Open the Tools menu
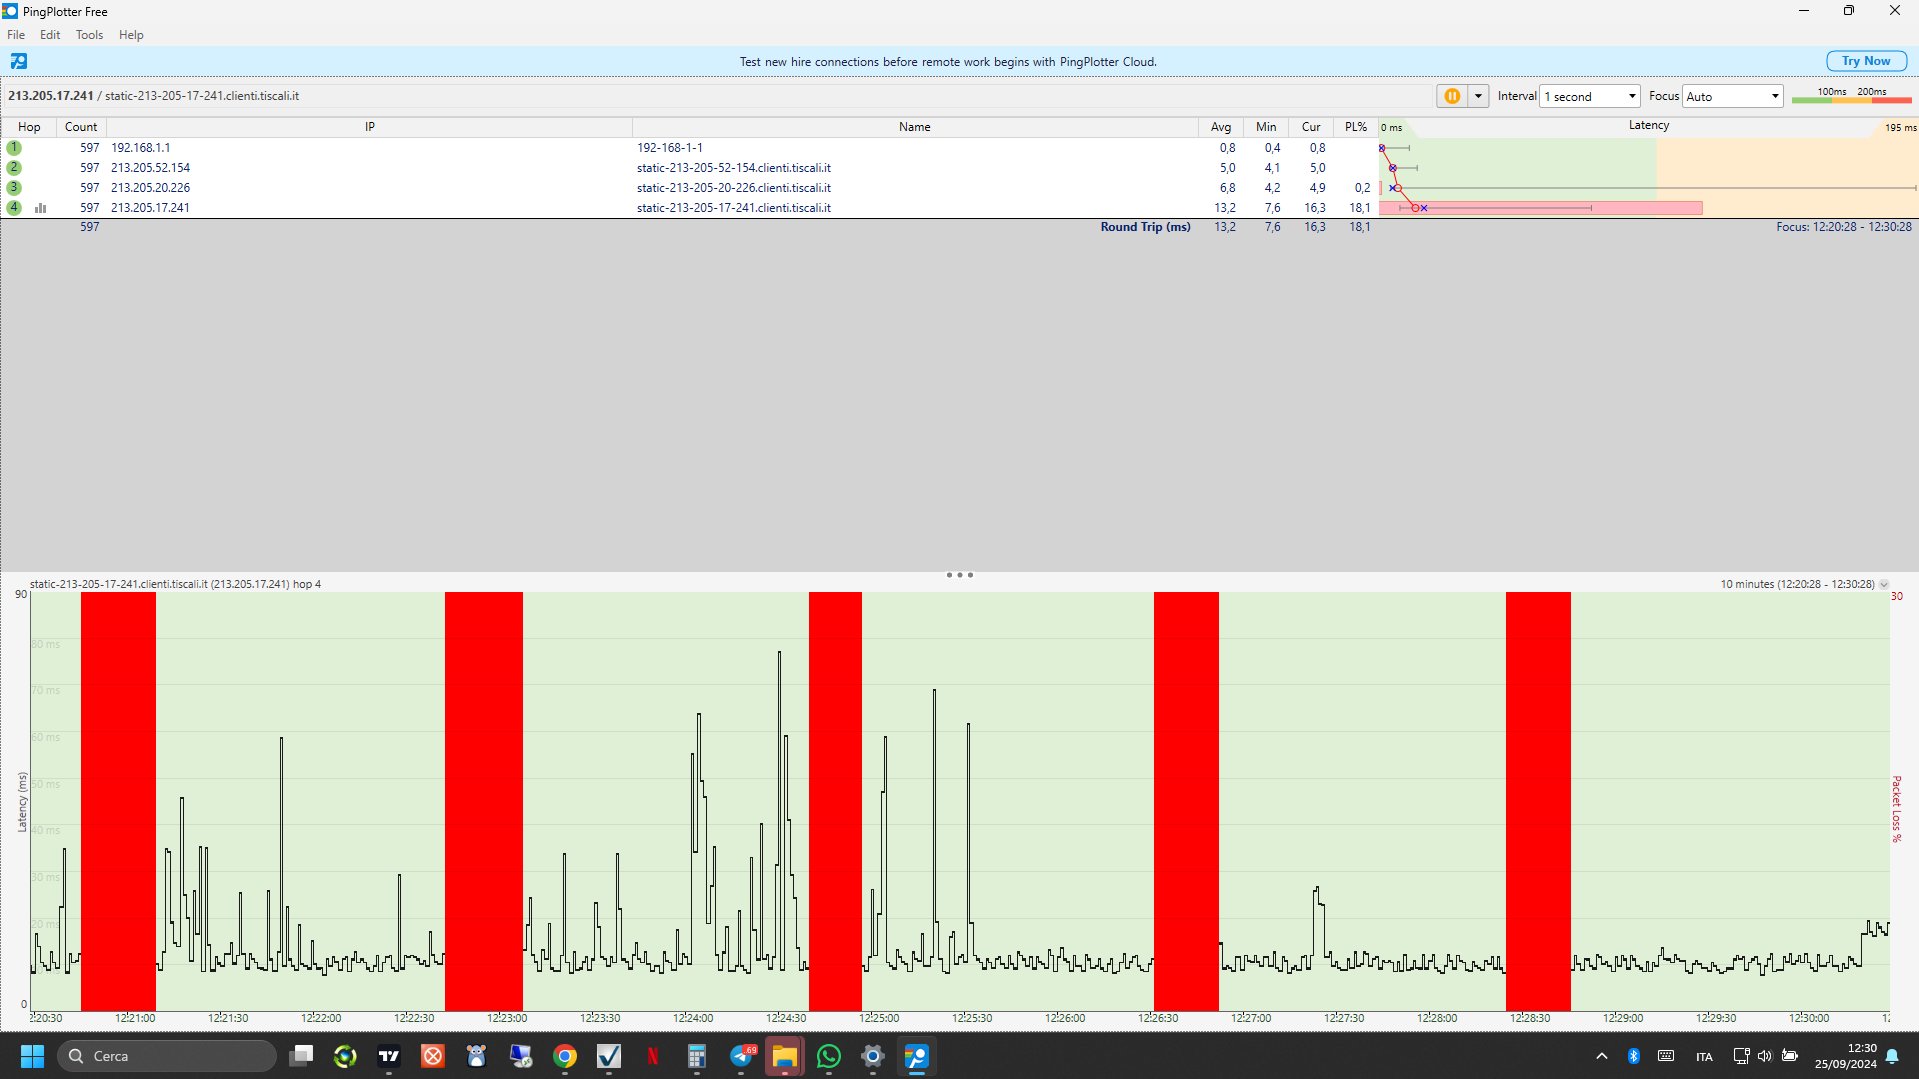Image resolution: width=1919 pixels, height=1079 pixels. point(89,35)
